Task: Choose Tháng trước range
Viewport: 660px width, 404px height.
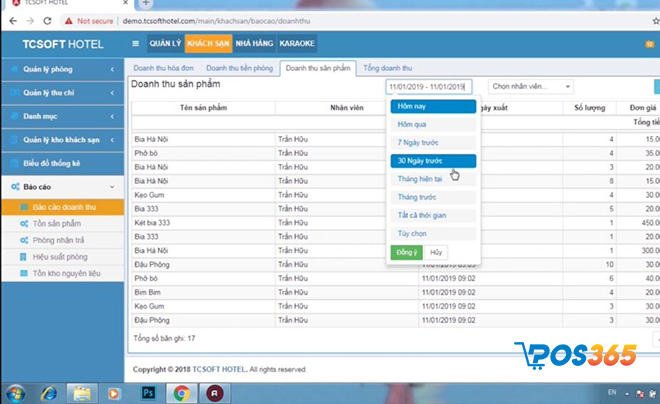Action: click(x=433, y=197)
